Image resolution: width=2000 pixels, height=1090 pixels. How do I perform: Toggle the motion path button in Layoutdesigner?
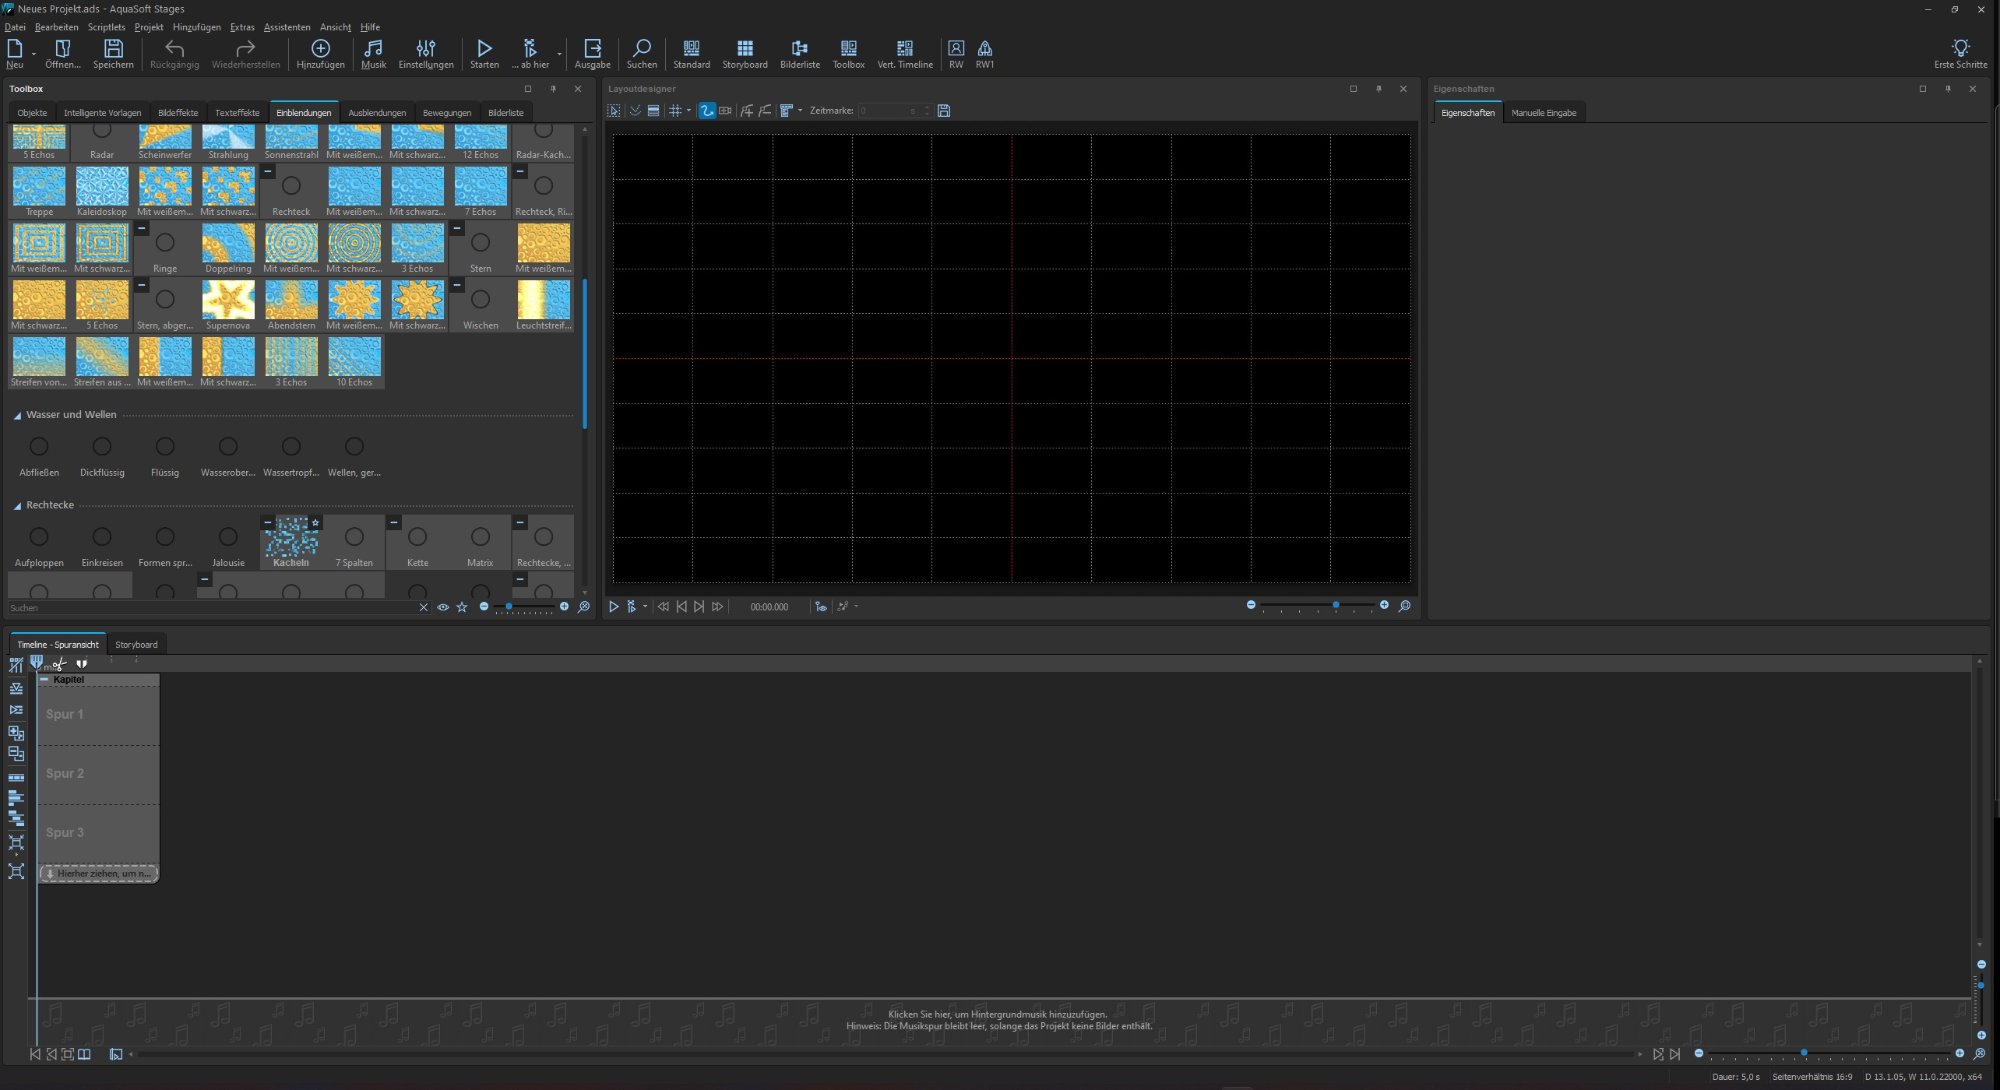coord(707,111)
